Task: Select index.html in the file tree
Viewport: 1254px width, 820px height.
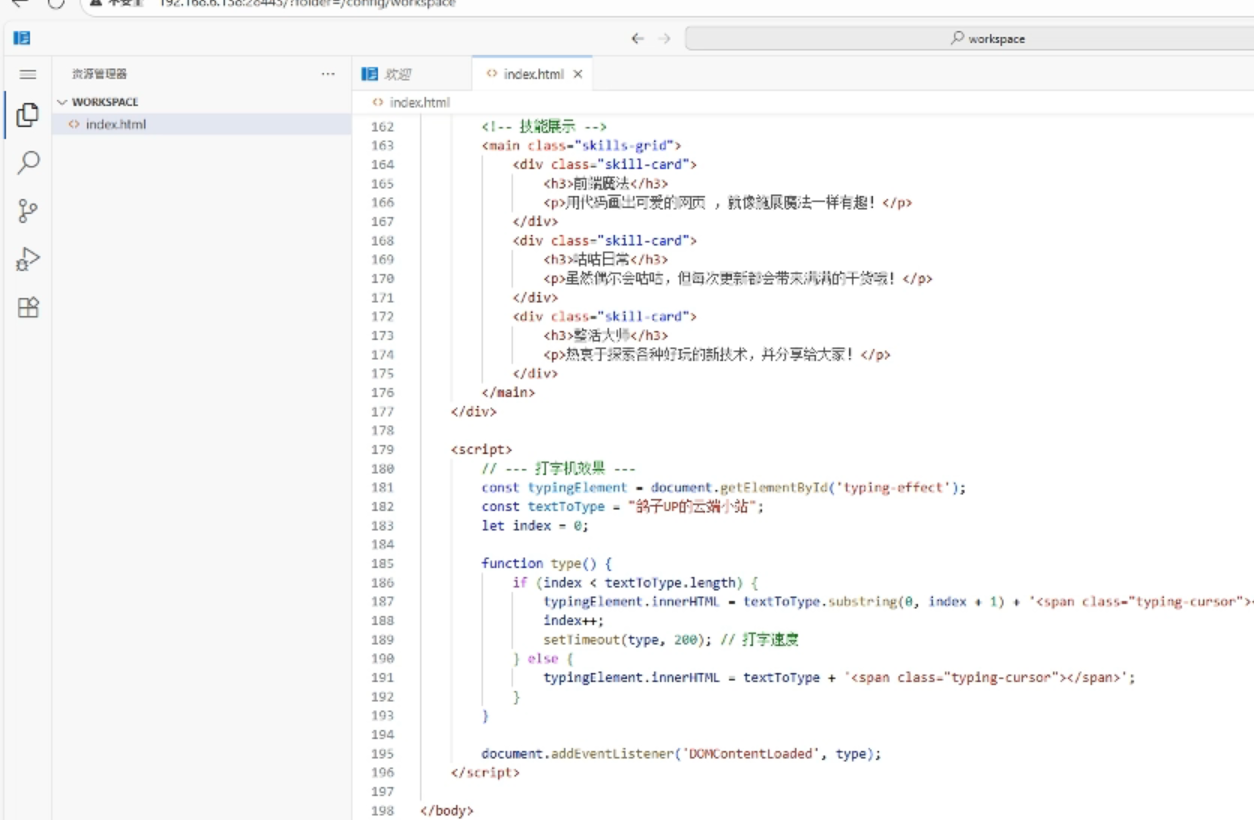Action: click(x=116, y=124)
